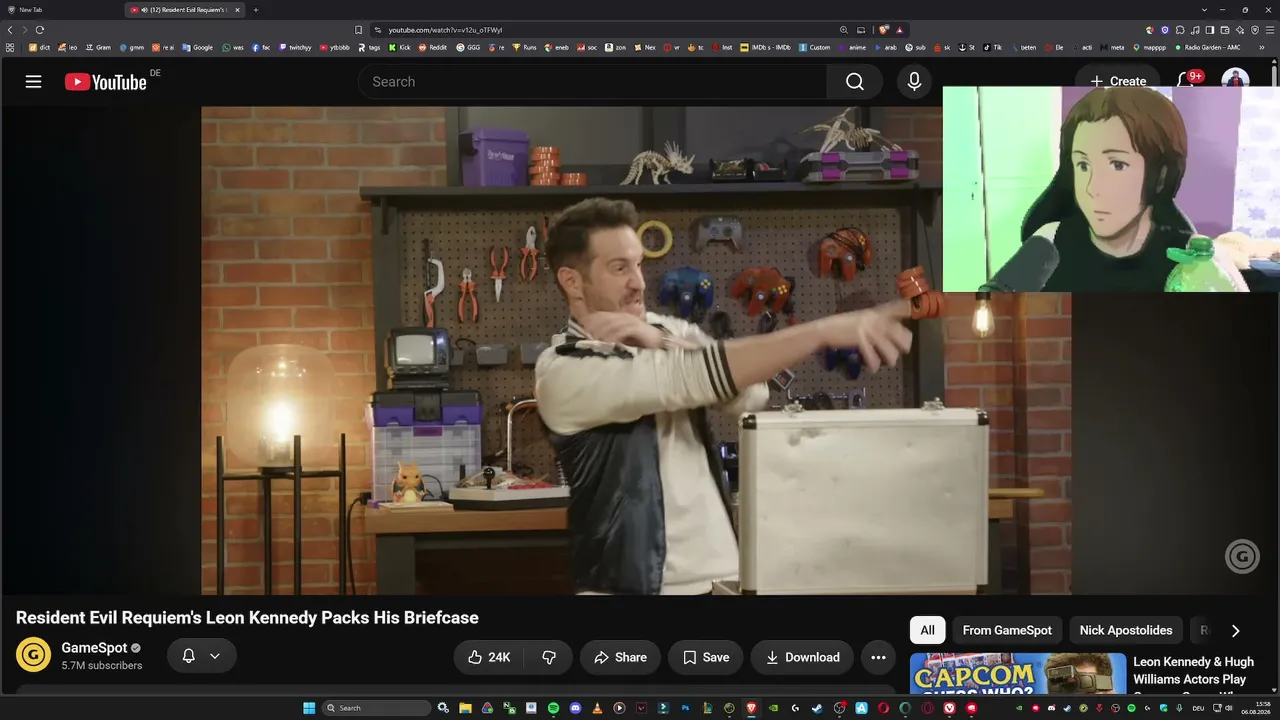The width and height of the screenshot is (1280, 720).
Task: Open the Brave wallet icon
Action: 1225,30
